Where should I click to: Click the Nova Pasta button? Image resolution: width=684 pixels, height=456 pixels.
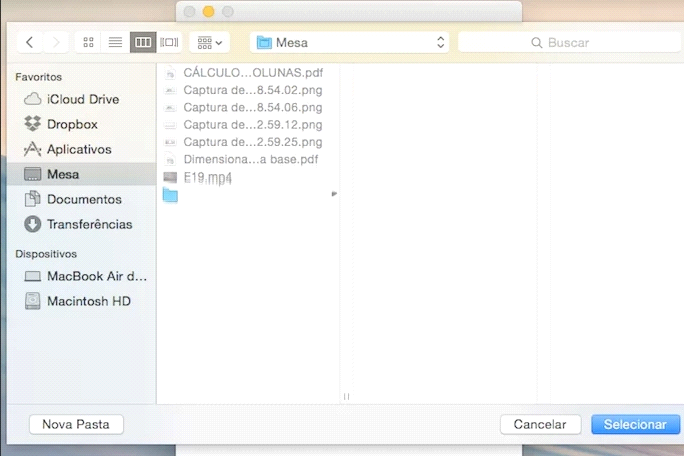(76, 424)
